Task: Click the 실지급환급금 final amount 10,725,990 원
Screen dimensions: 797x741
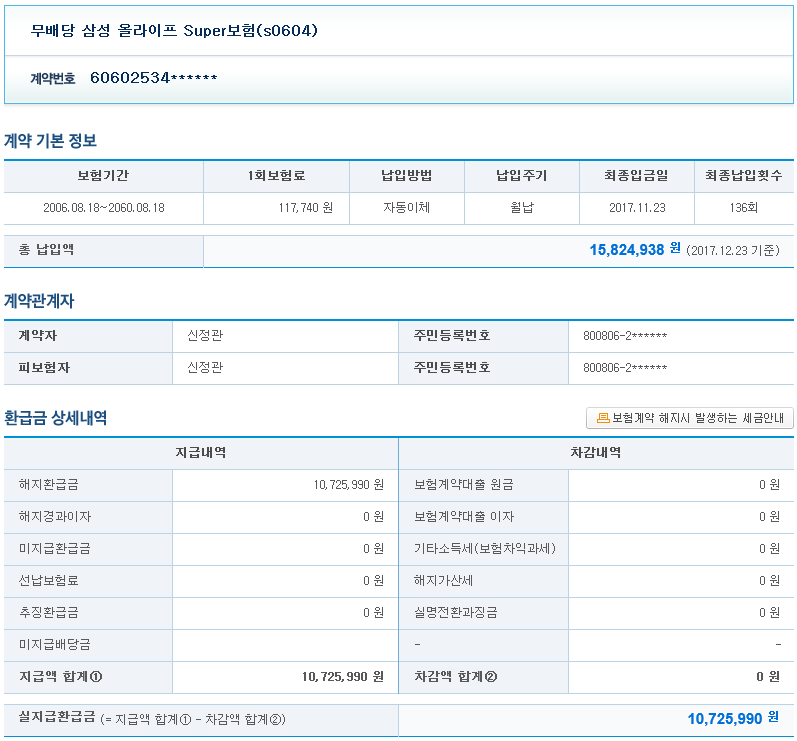Action: (x=732, y=719)
